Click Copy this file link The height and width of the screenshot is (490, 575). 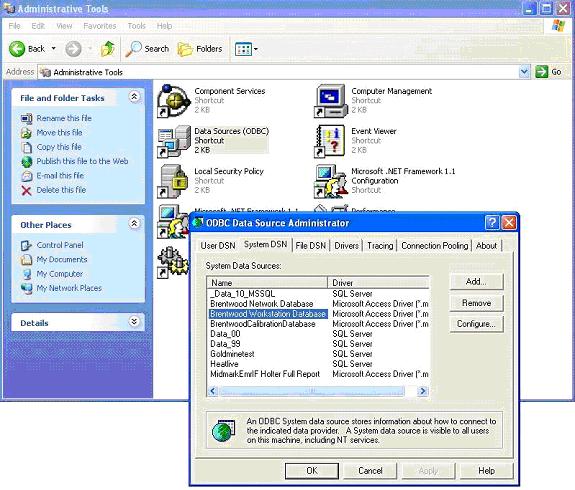(59, 147)
